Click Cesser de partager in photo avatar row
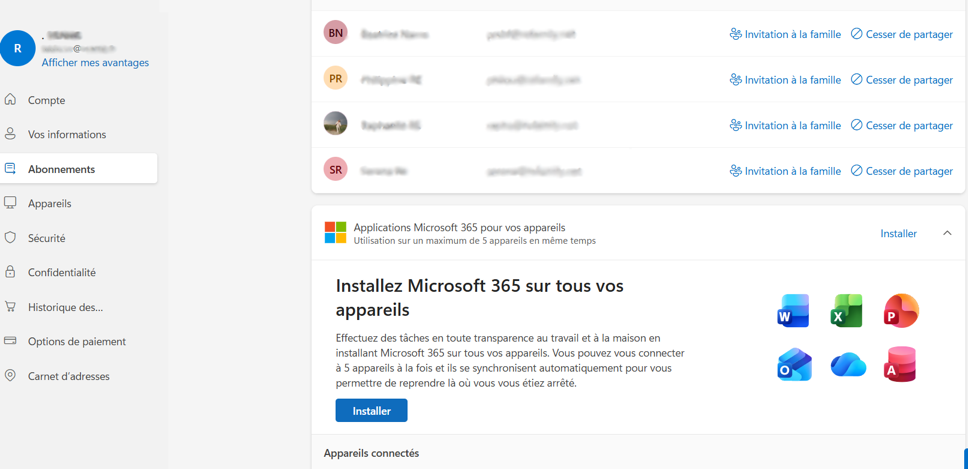This screenshot has width=968, height=469. point(902,125)
